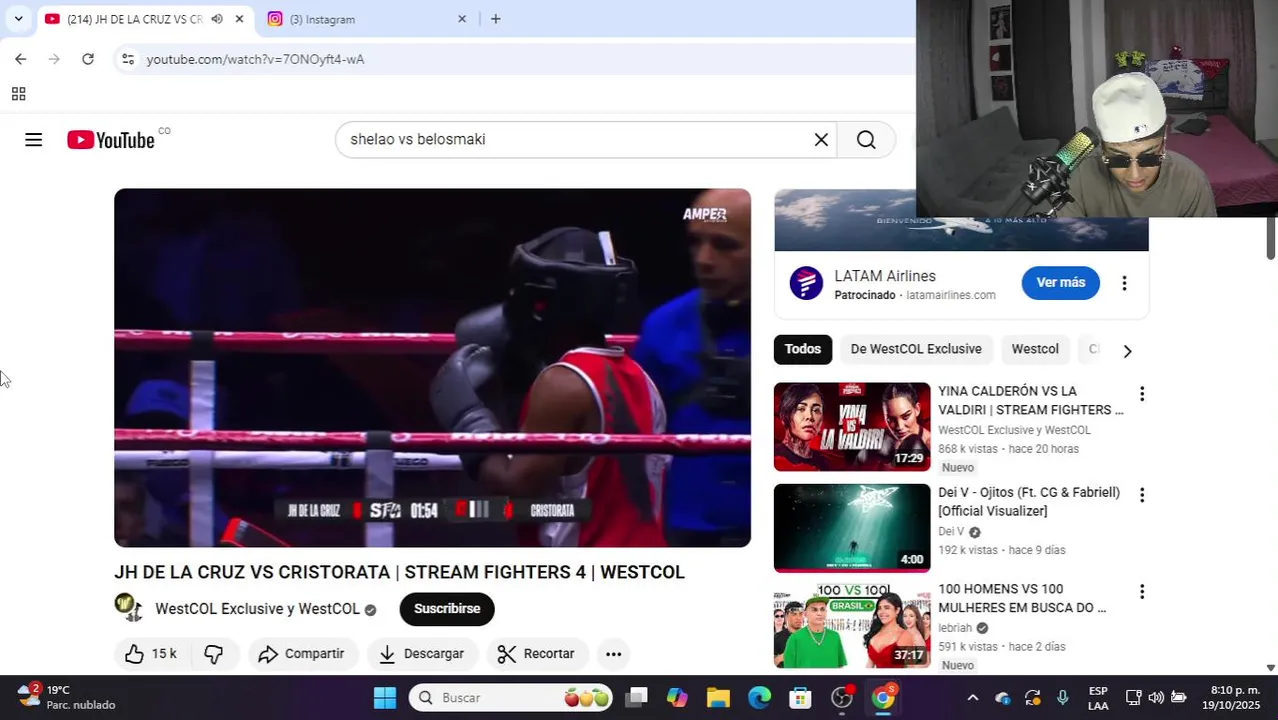Click the page scrollbar down arrow

1271,667
